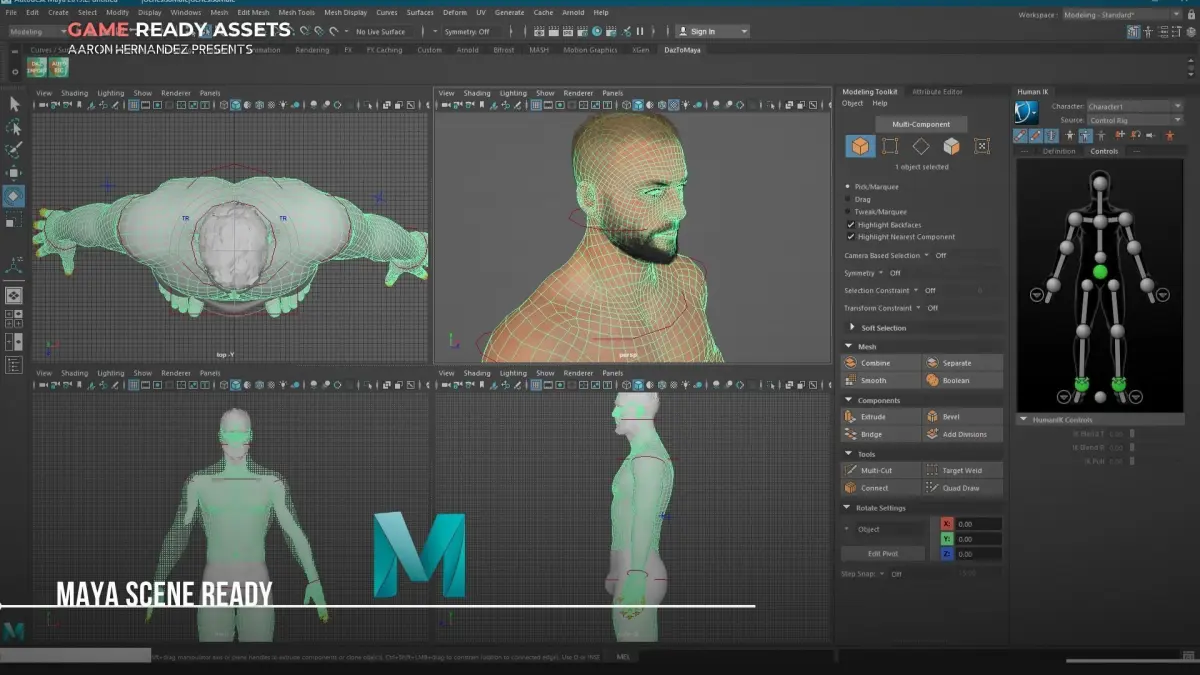Open the Character1 dropdown in HumanIK

1134,106
